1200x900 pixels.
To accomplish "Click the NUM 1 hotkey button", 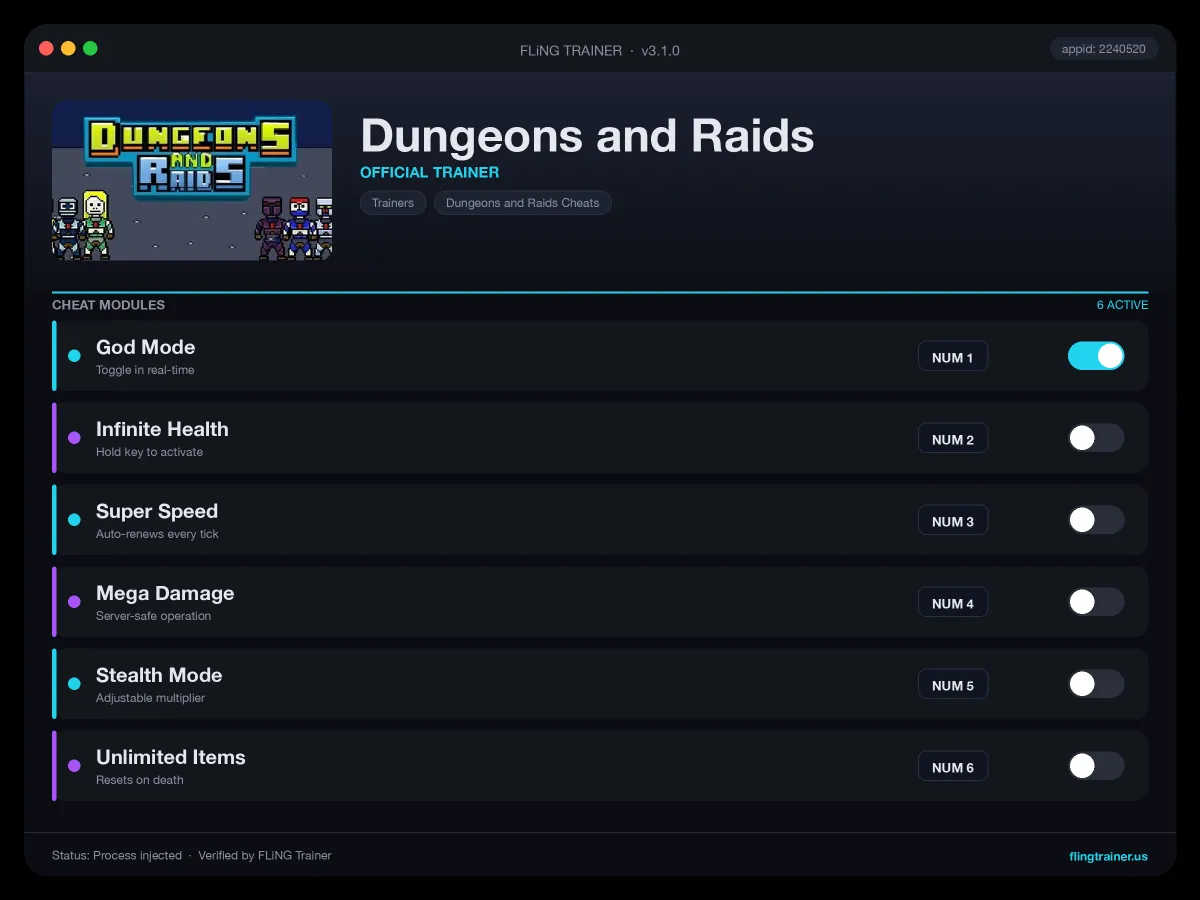I will tap(953, 357).
